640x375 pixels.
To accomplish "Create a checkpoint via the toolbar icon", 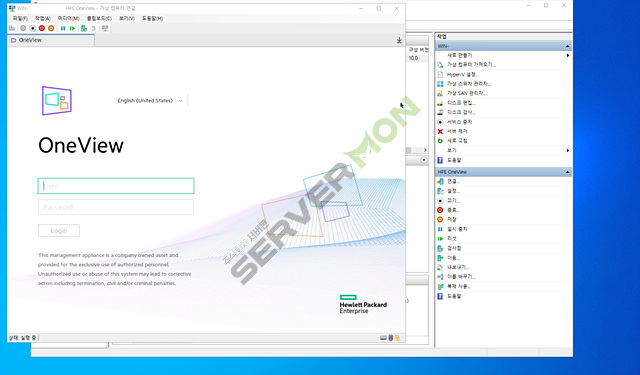I will [84, 28].
